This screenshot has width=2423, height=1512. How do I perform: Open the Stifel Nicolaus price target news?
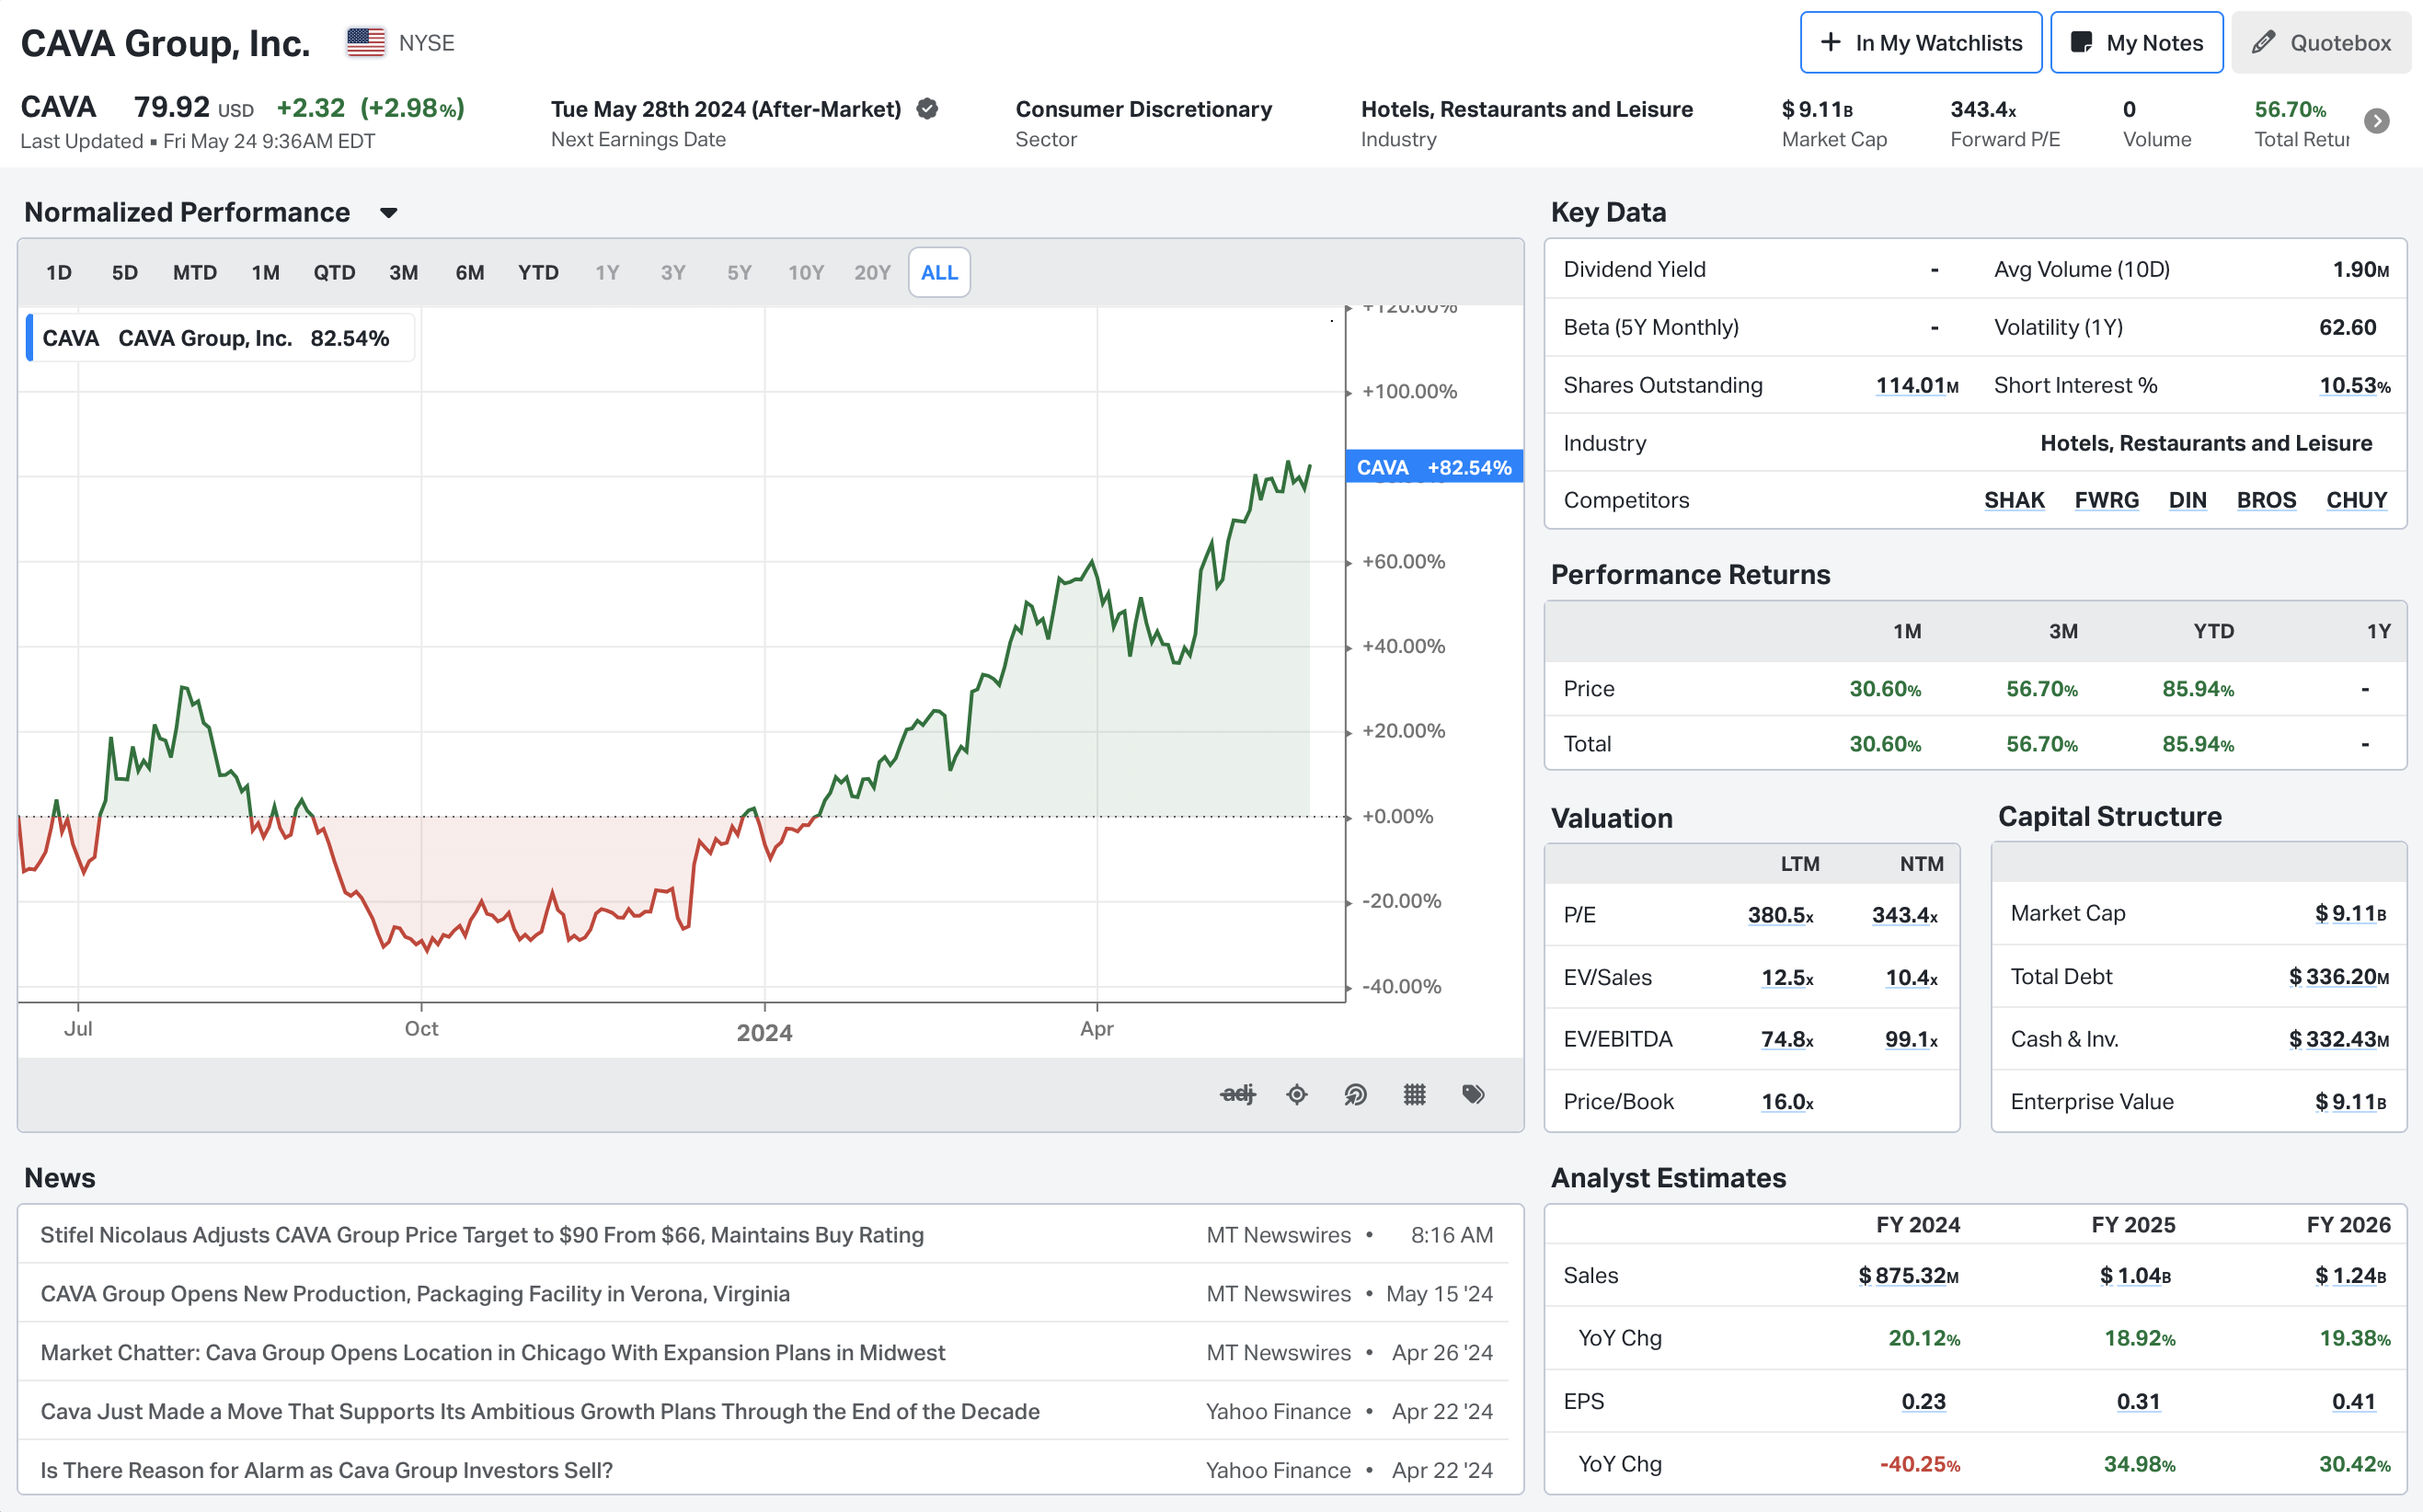coord(481,1234)
